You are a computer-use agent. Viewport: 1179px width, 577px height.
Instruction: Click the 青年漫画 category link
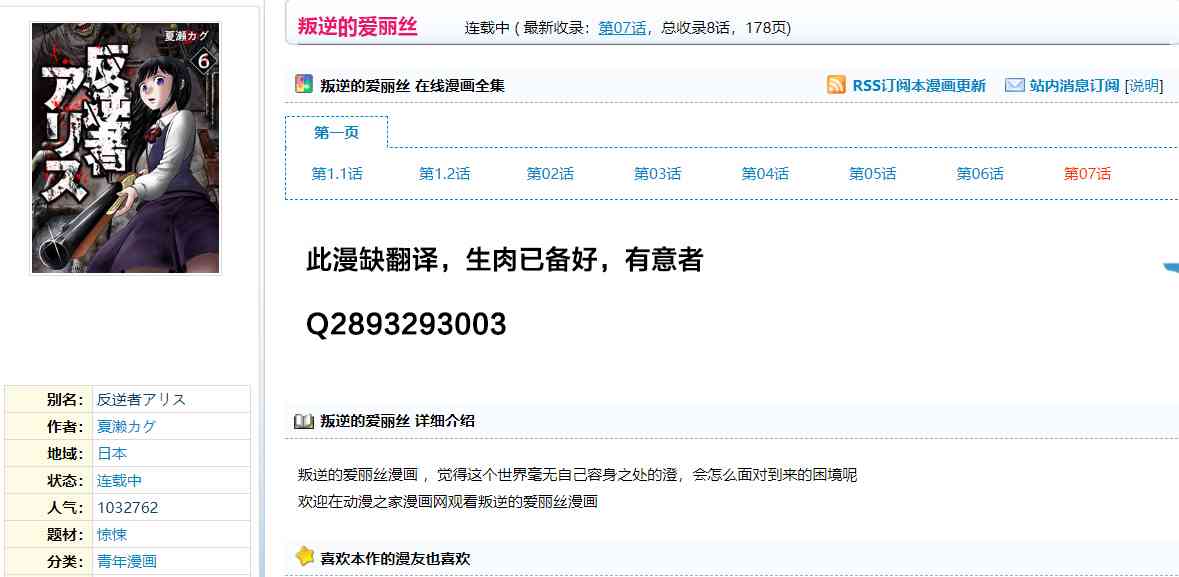126,561
